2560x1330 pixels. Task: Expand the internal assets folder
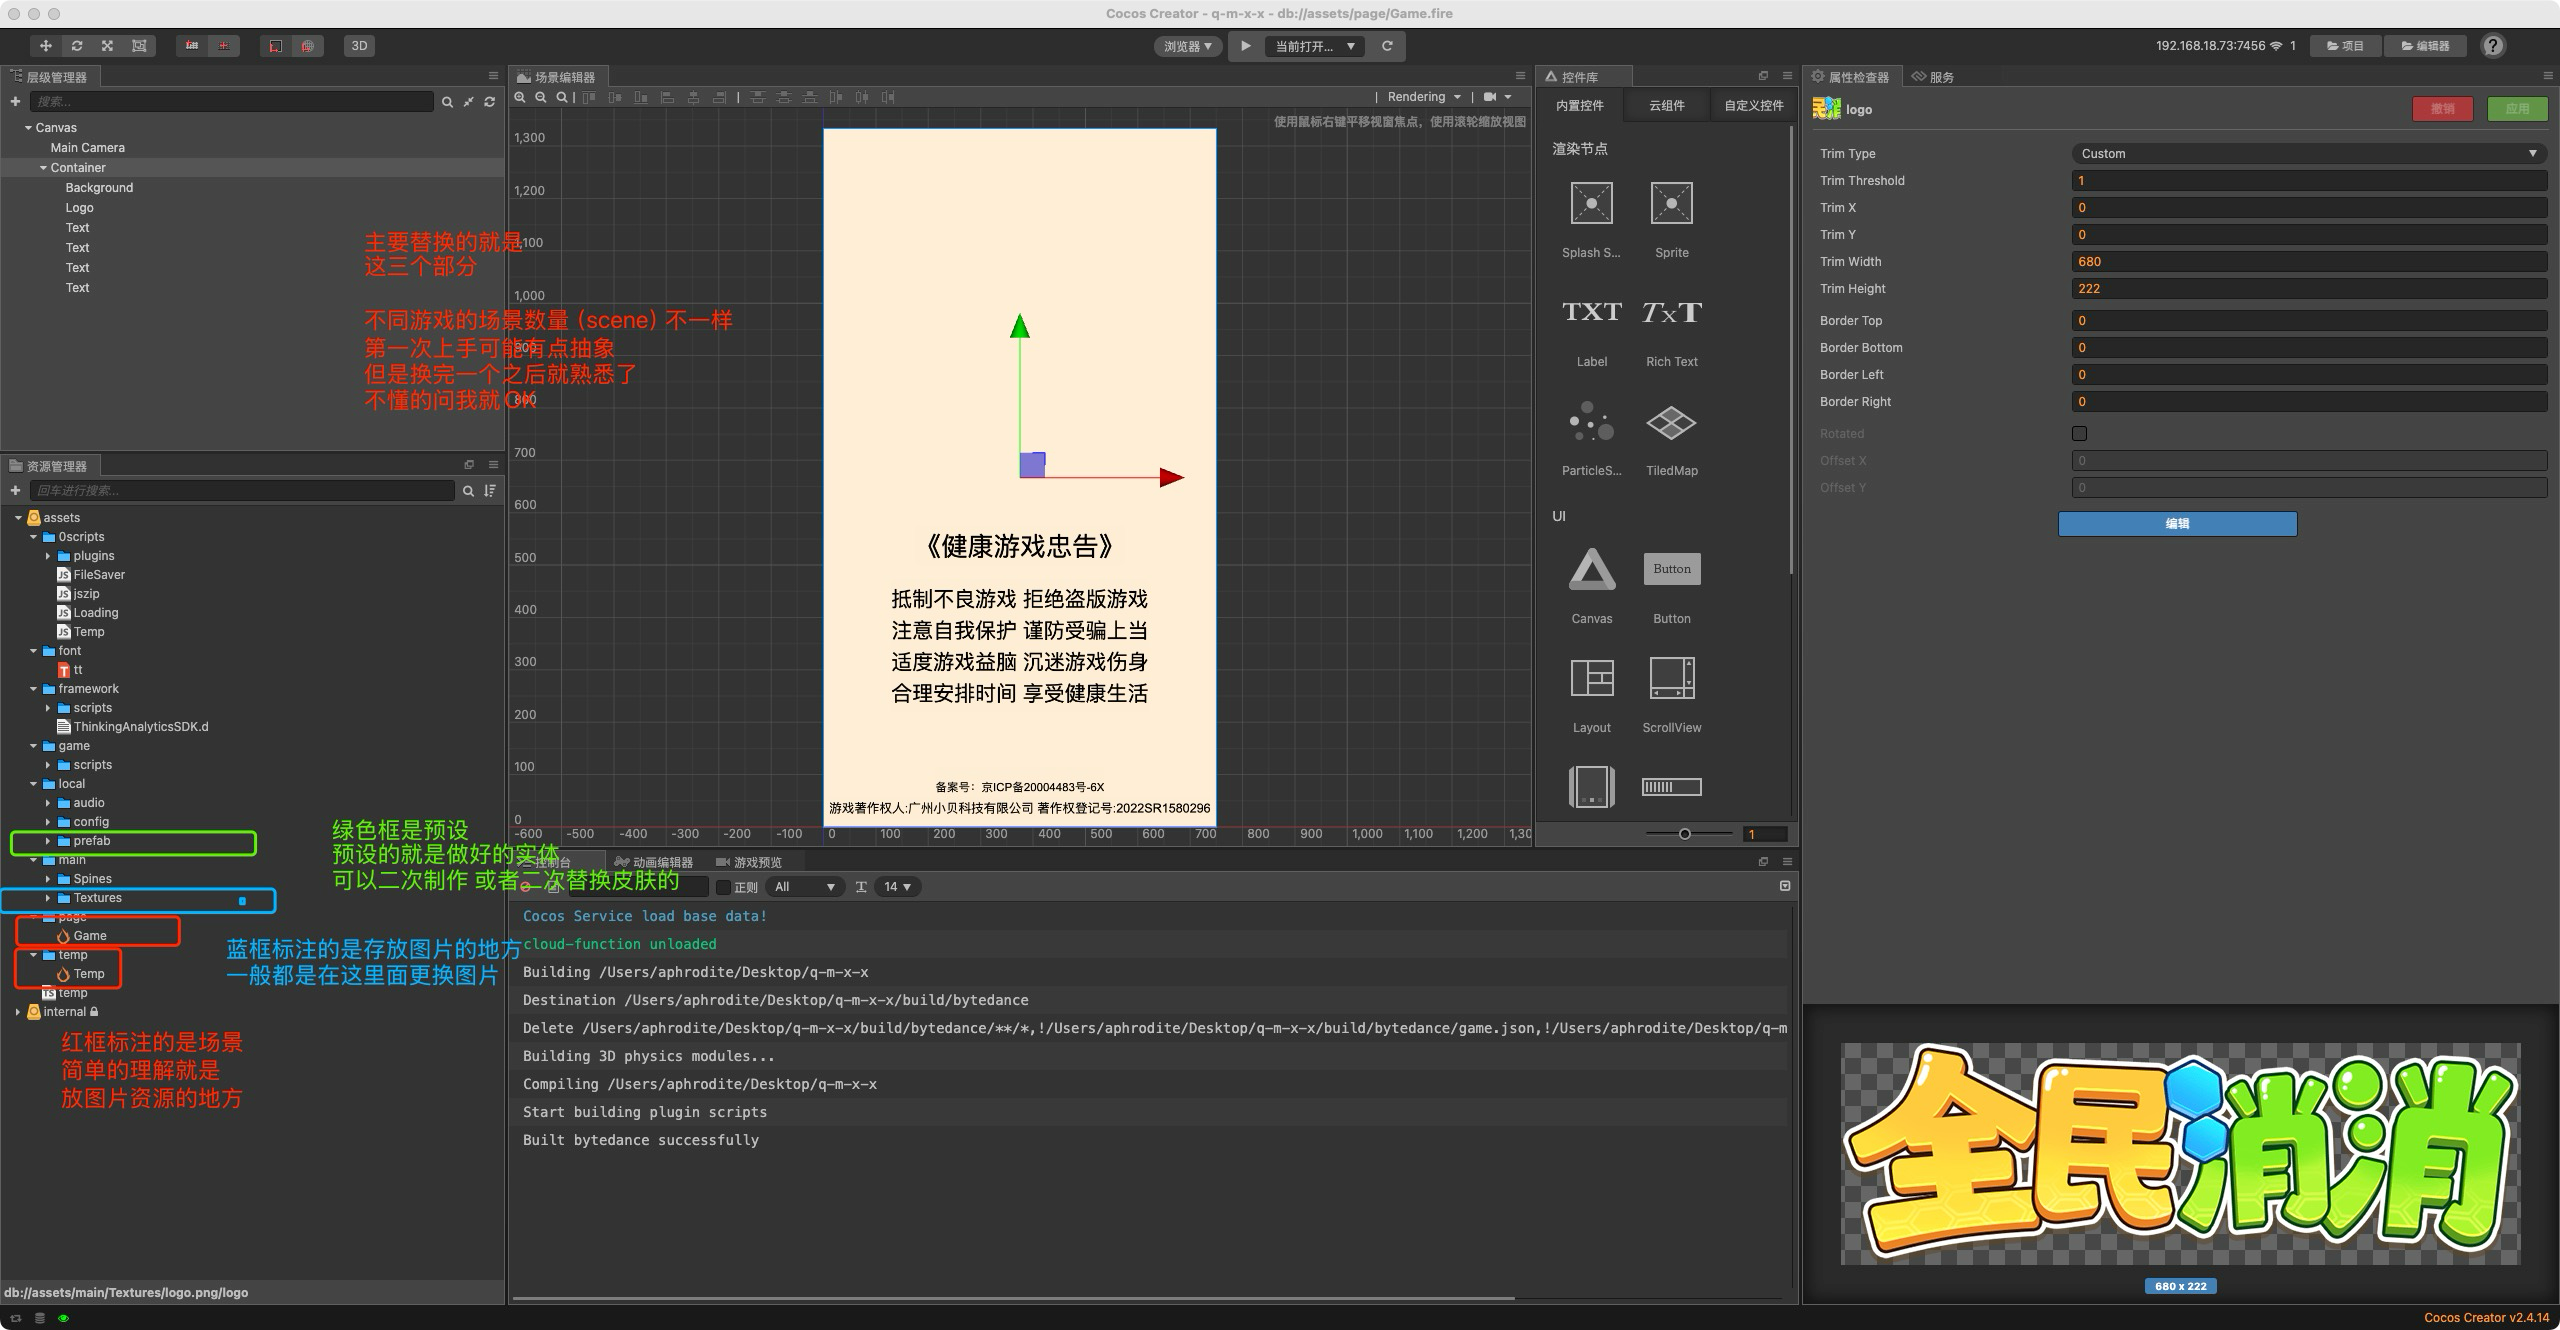(x=17, y=1012)
